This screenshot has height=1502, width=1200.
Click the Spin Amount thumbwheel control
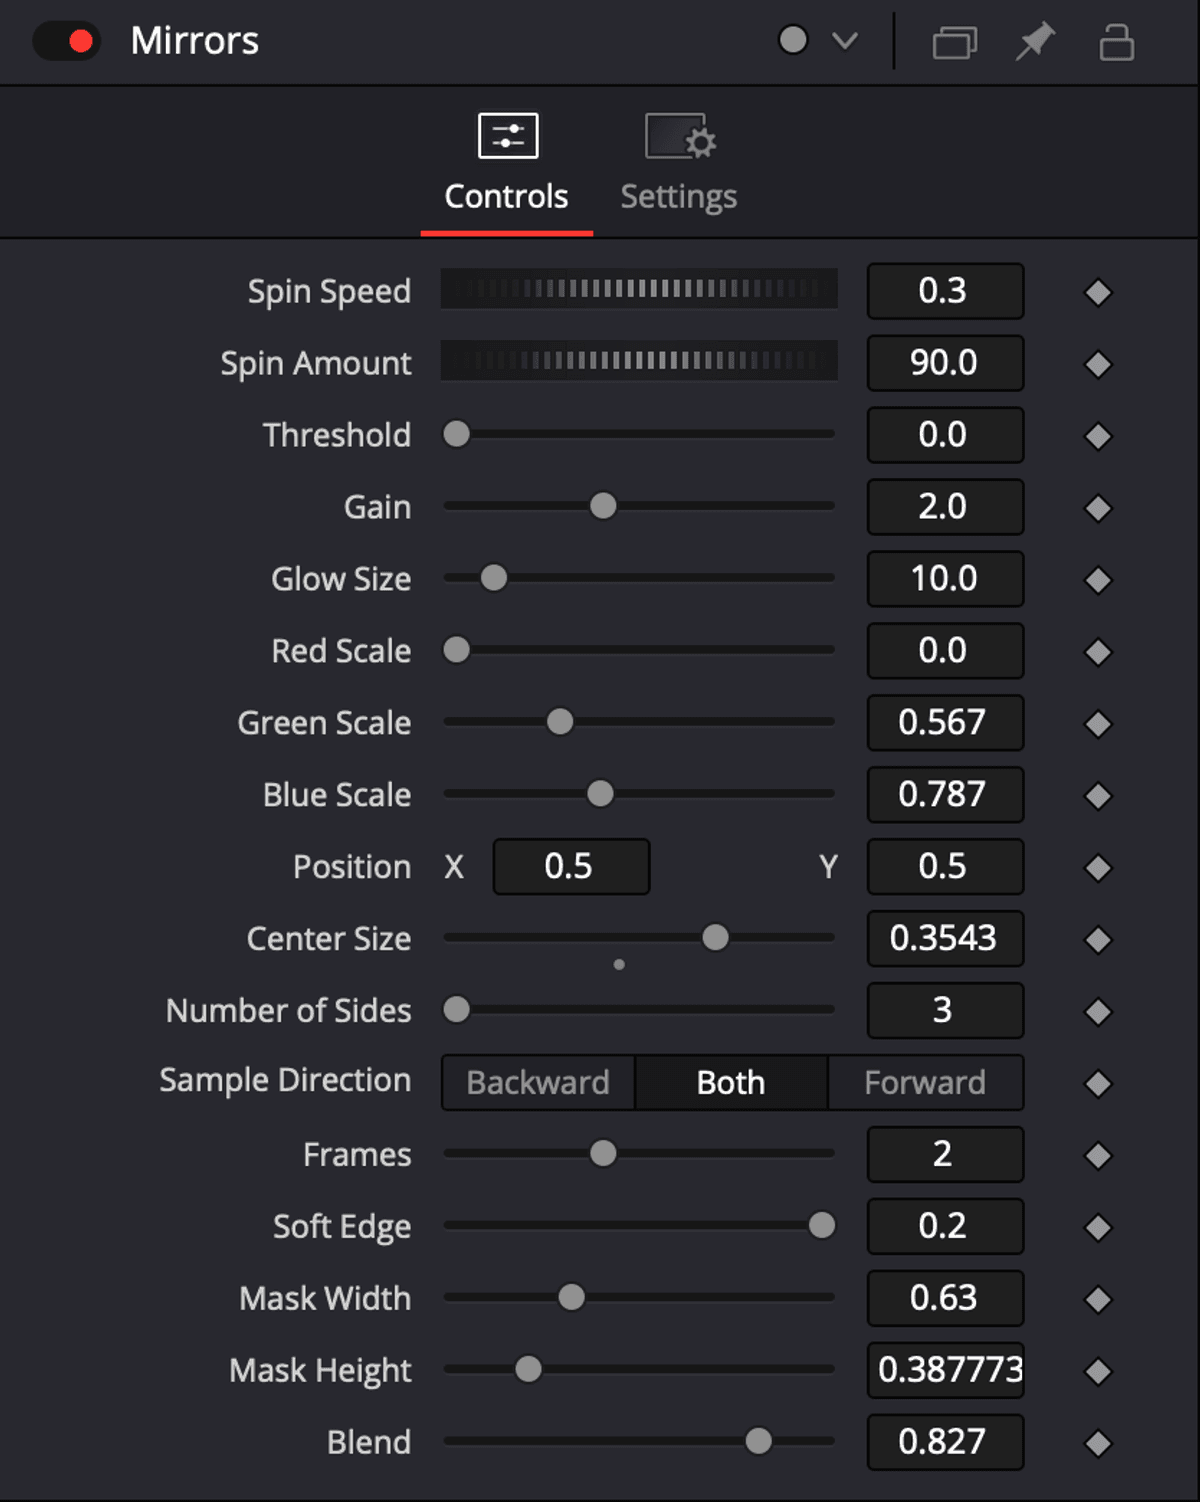point(639,361)
